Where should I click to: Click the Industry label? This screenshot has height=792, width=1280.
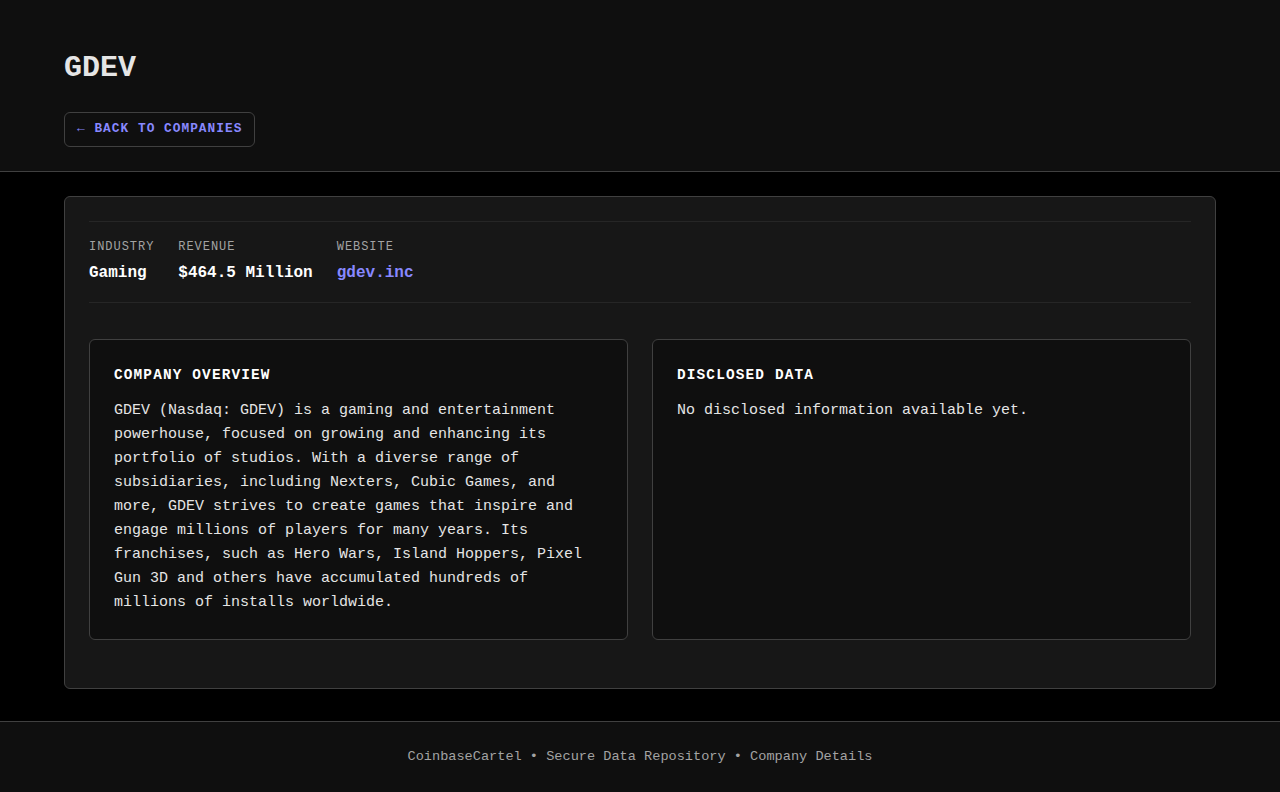pyautogui.click(x=121, y=246)
